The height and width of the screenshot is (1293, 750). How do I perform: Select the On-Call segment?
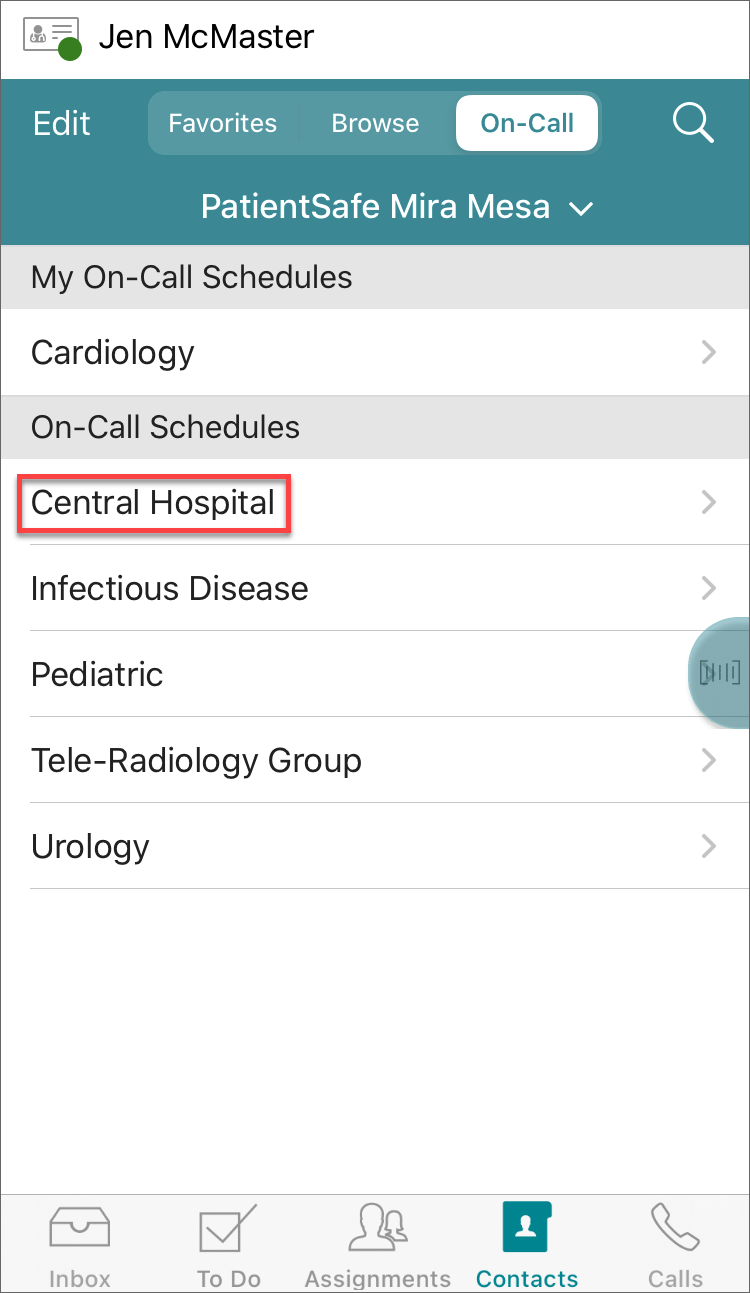[527, 123]
